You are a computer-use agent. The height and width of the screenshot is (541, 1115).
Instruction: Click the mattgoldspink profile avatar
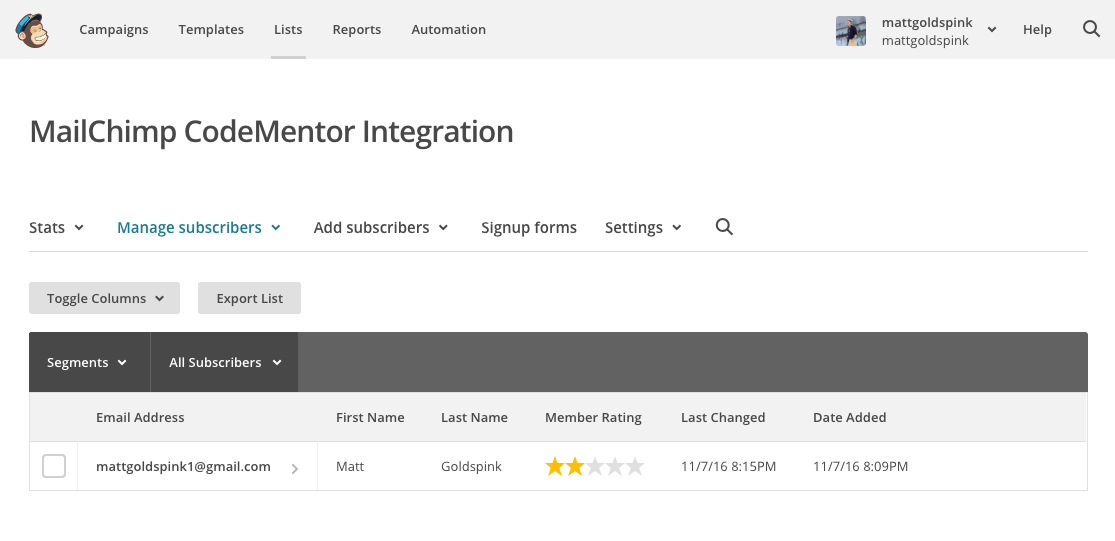[850, 30]
